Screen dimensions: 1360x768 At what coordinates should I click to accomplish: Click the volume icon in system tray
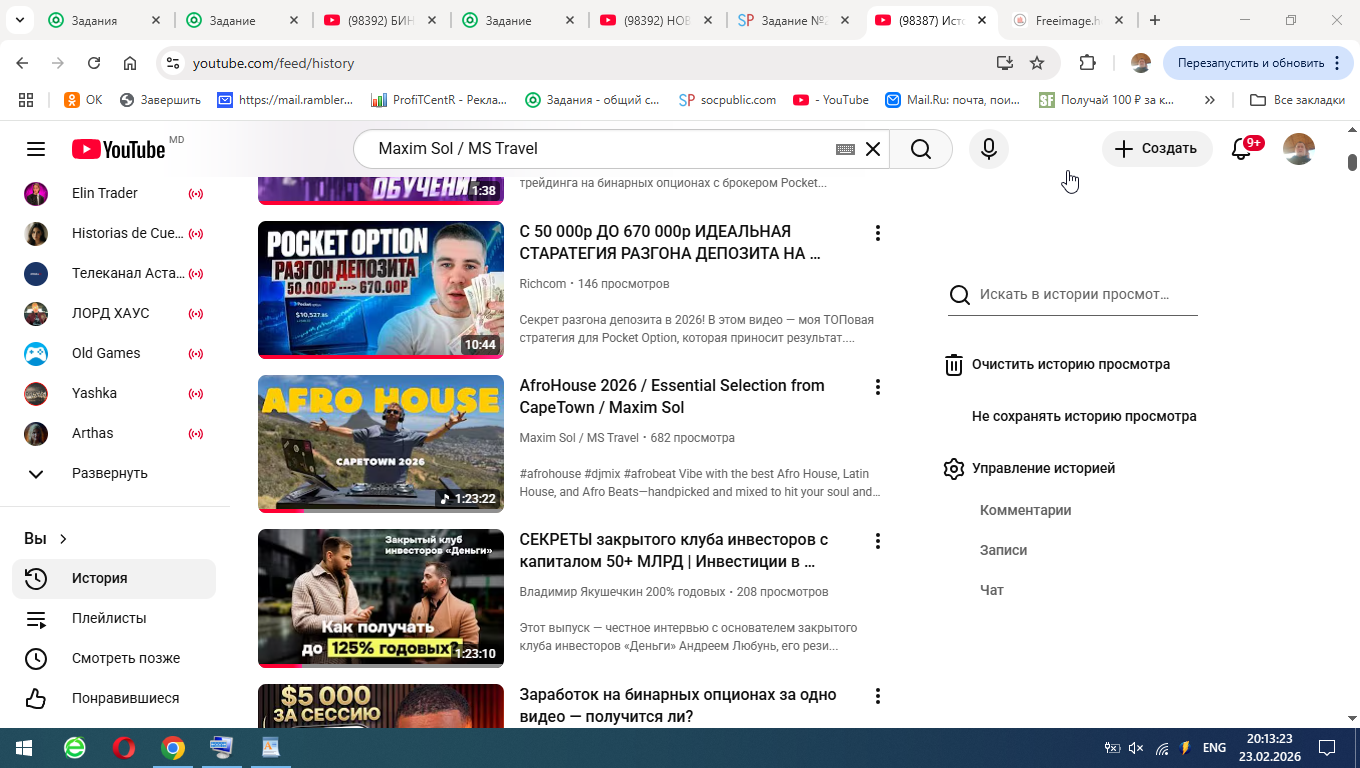pos(1136,748)
